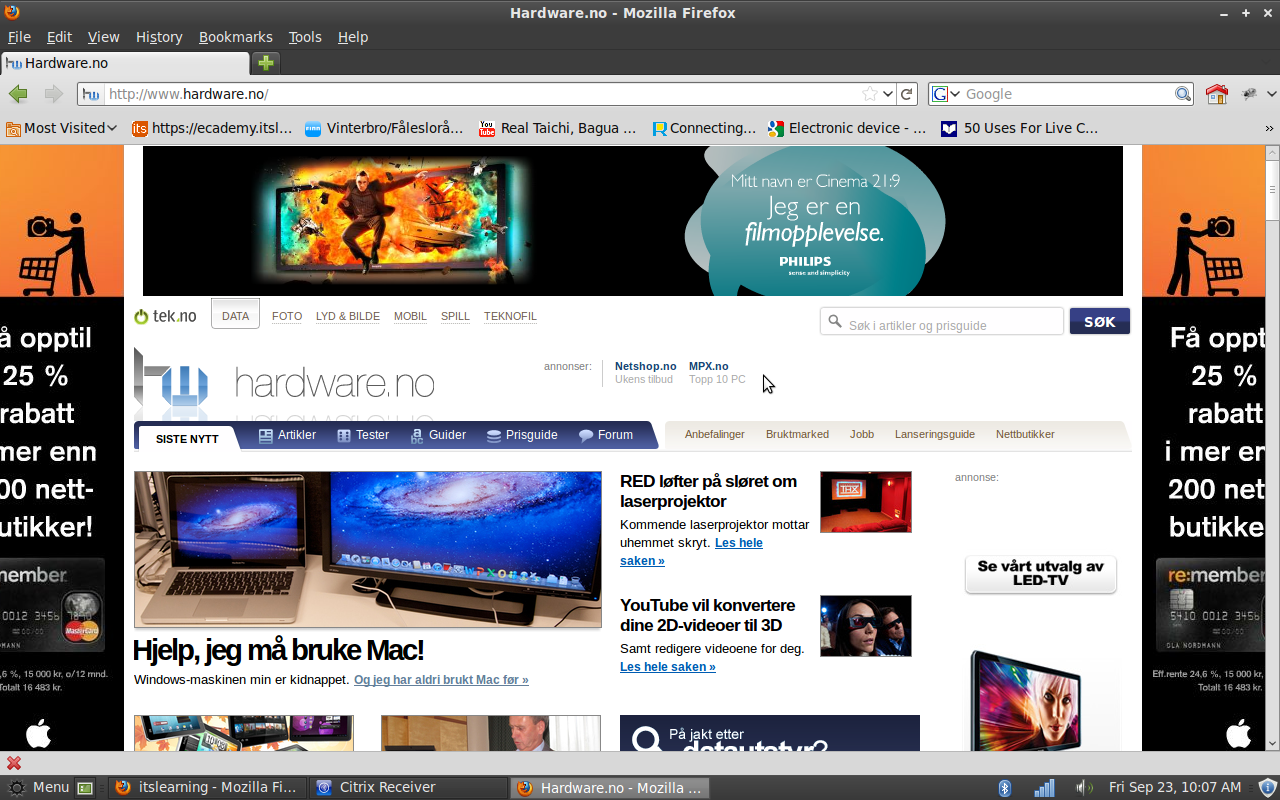This screenshot has height=800, width=1280.
Task: Open the History menu
Action: coord(159,37)
